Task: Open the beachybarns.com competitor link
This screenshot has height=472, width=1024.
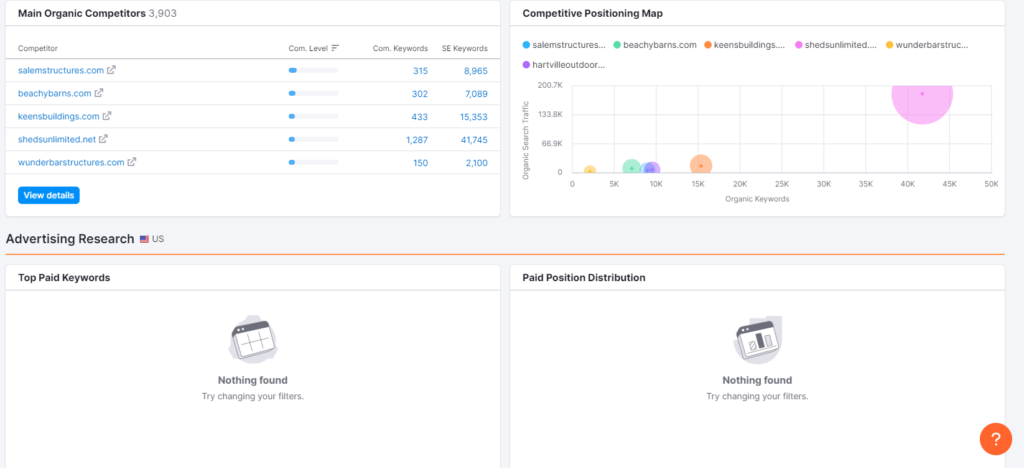Action: pyautogui.click(x=54, y=93)
